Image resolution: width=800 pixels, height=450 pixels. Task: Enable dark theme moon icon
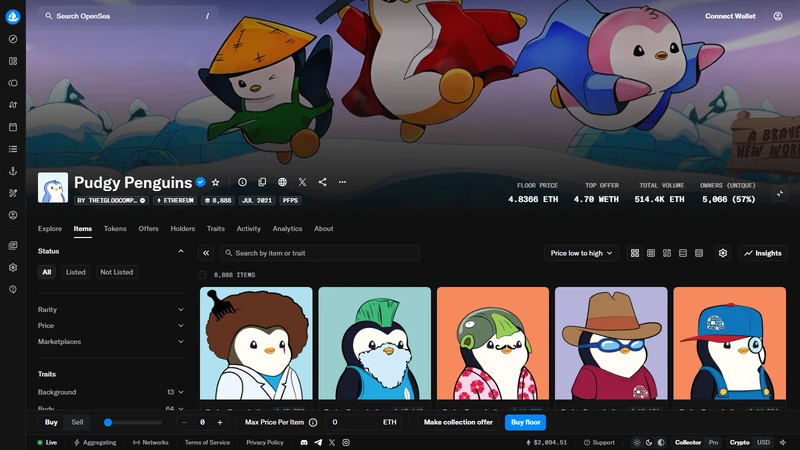(649, 442)
